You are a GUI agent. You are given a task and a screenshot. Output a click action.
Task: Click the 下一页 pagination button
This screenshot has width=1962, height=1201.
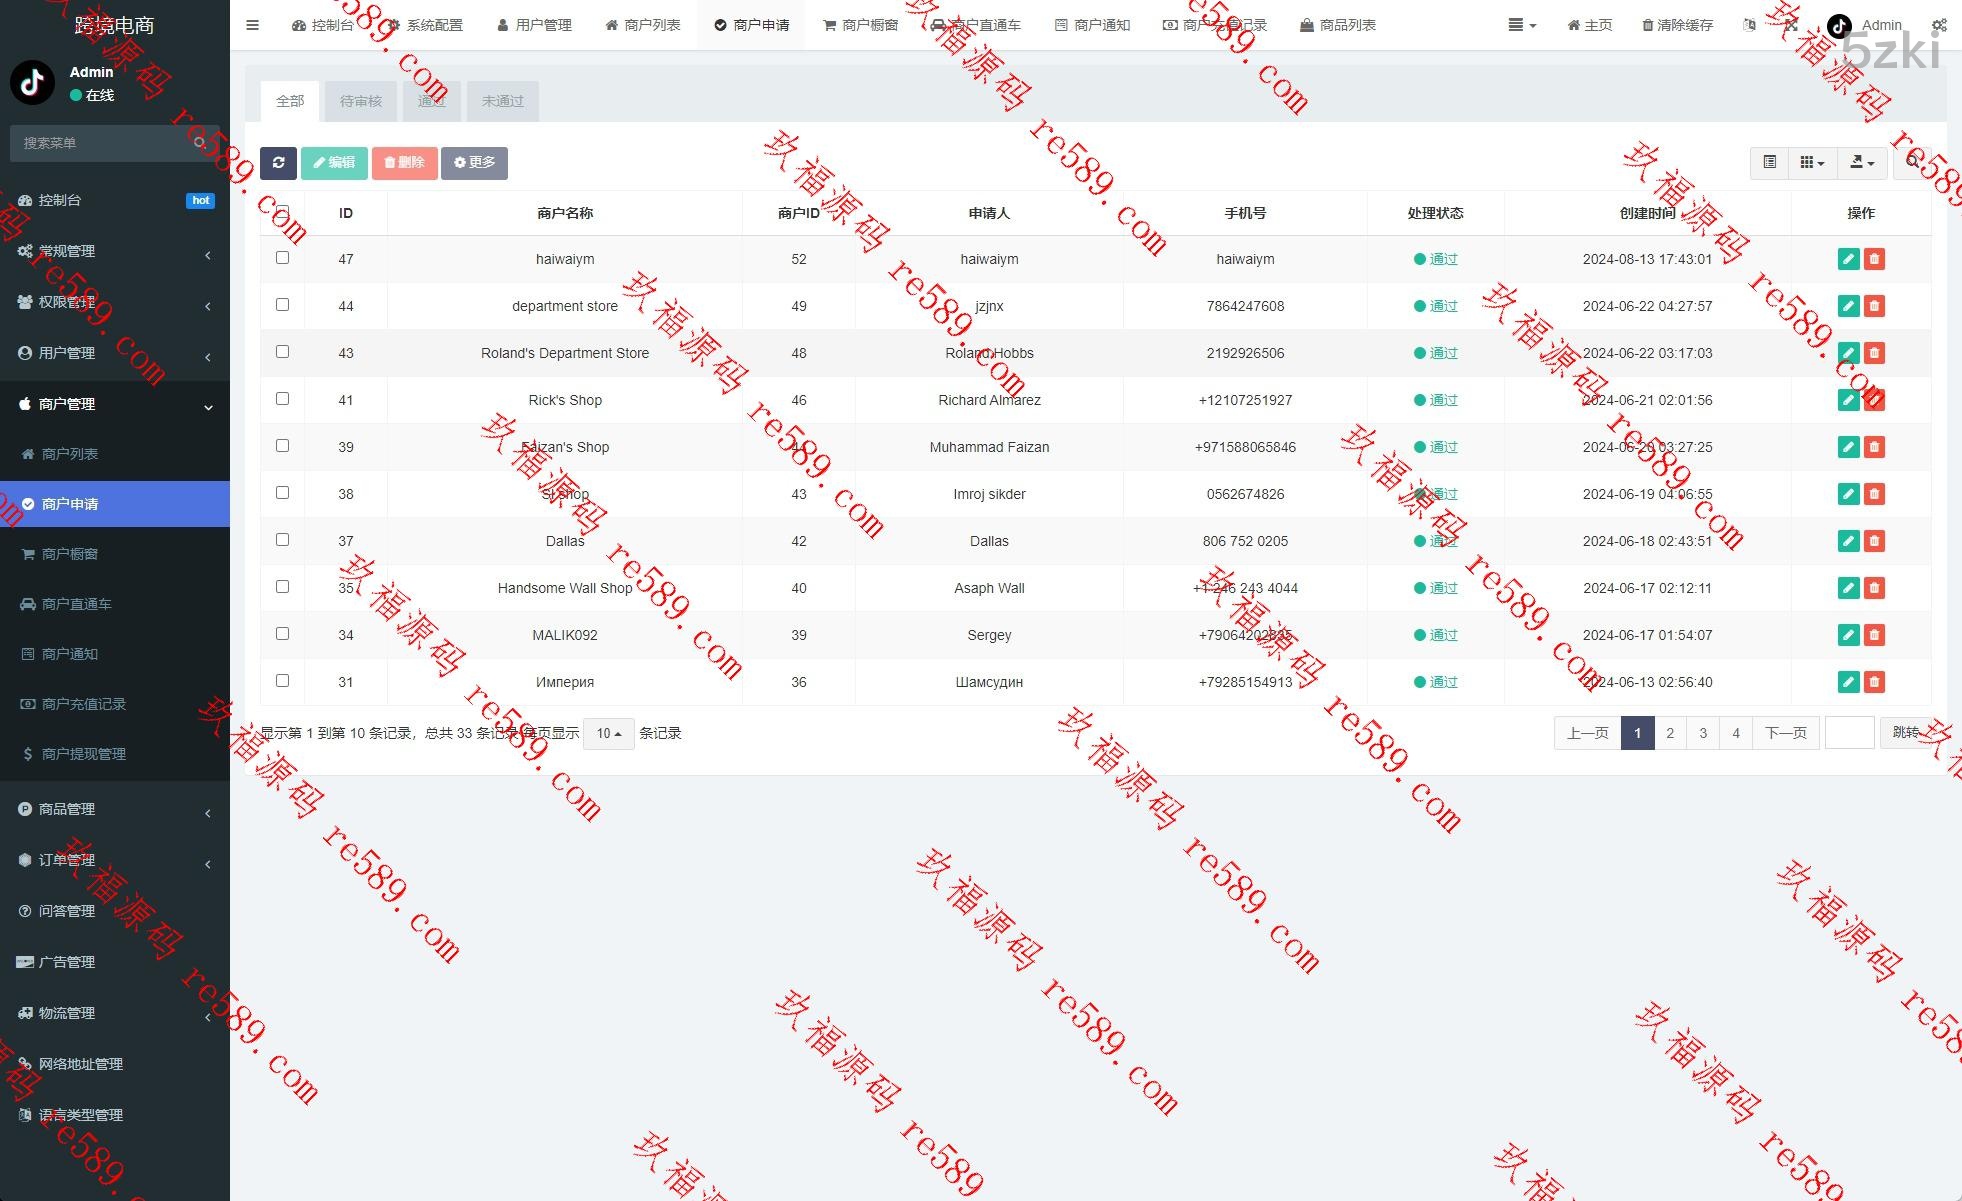pos(1785,733)
